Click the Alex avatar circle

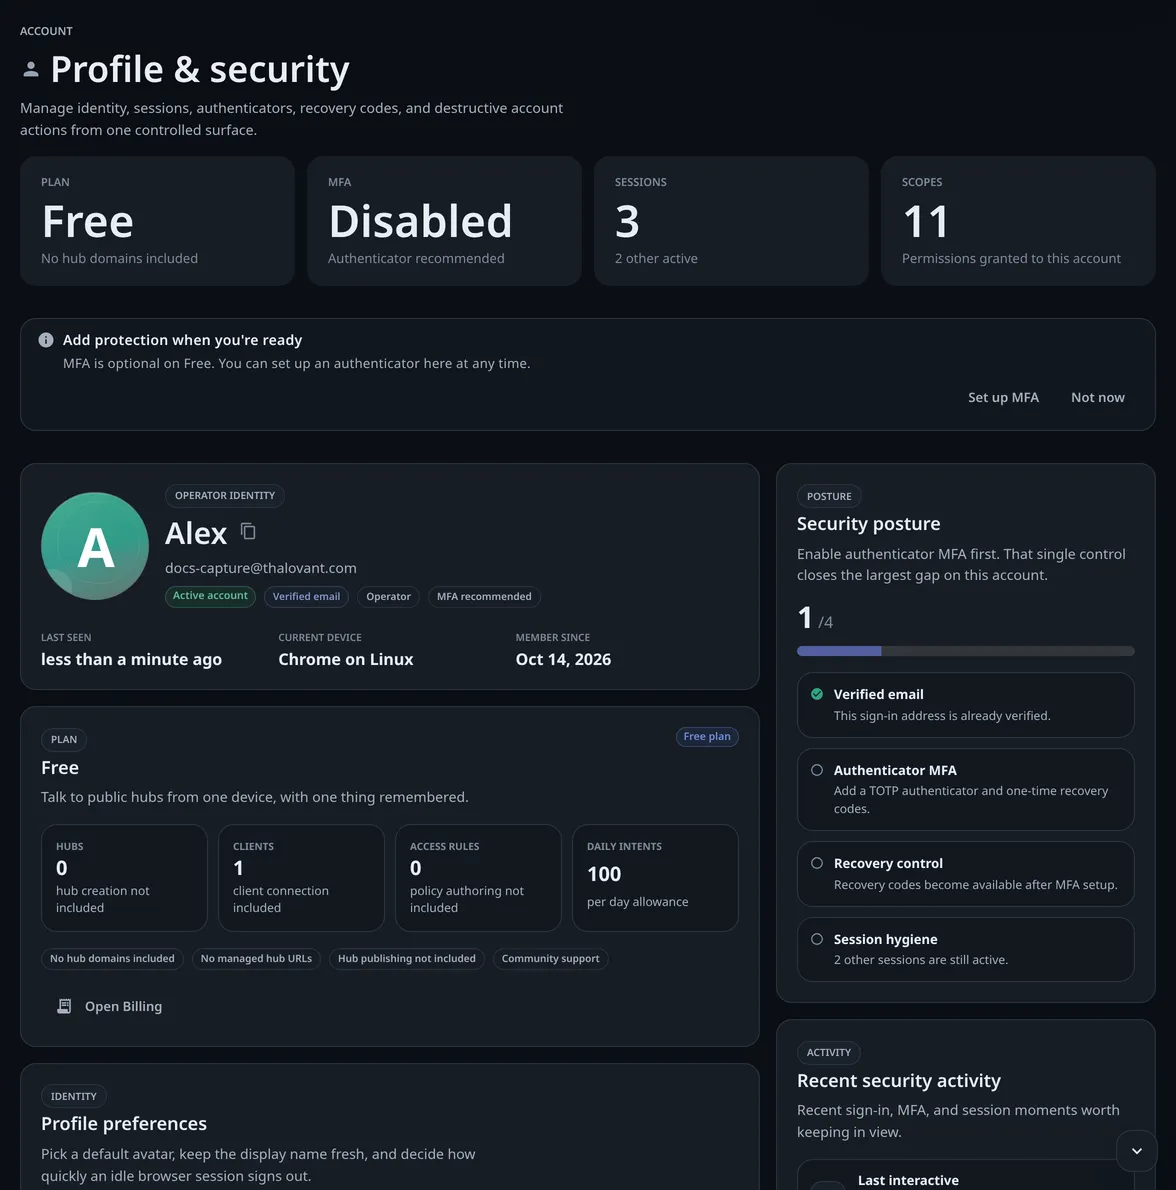coord(95,546)
